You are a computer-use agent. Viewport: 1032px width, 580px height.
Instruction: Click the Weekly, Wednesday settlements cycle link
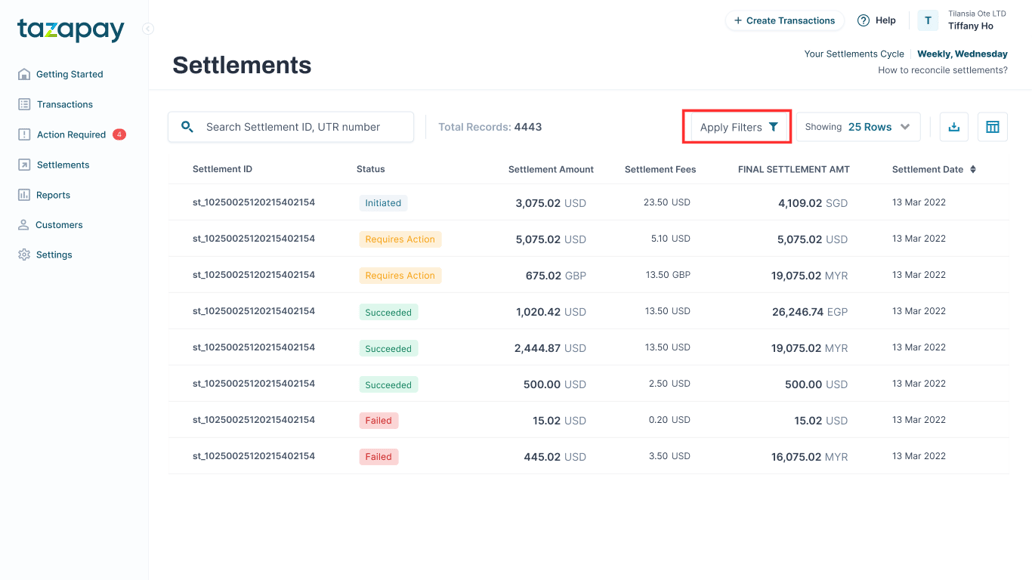pos(962,54)
